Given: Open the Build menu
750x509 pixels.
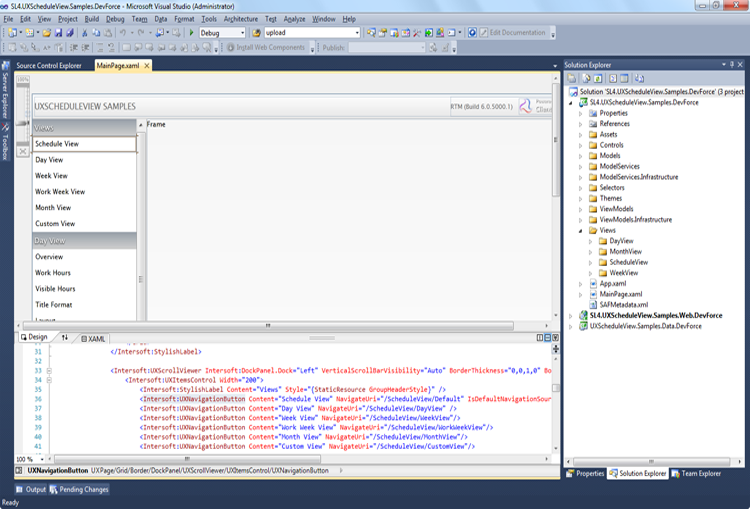Looking at the screenshot, I should 92,19.
